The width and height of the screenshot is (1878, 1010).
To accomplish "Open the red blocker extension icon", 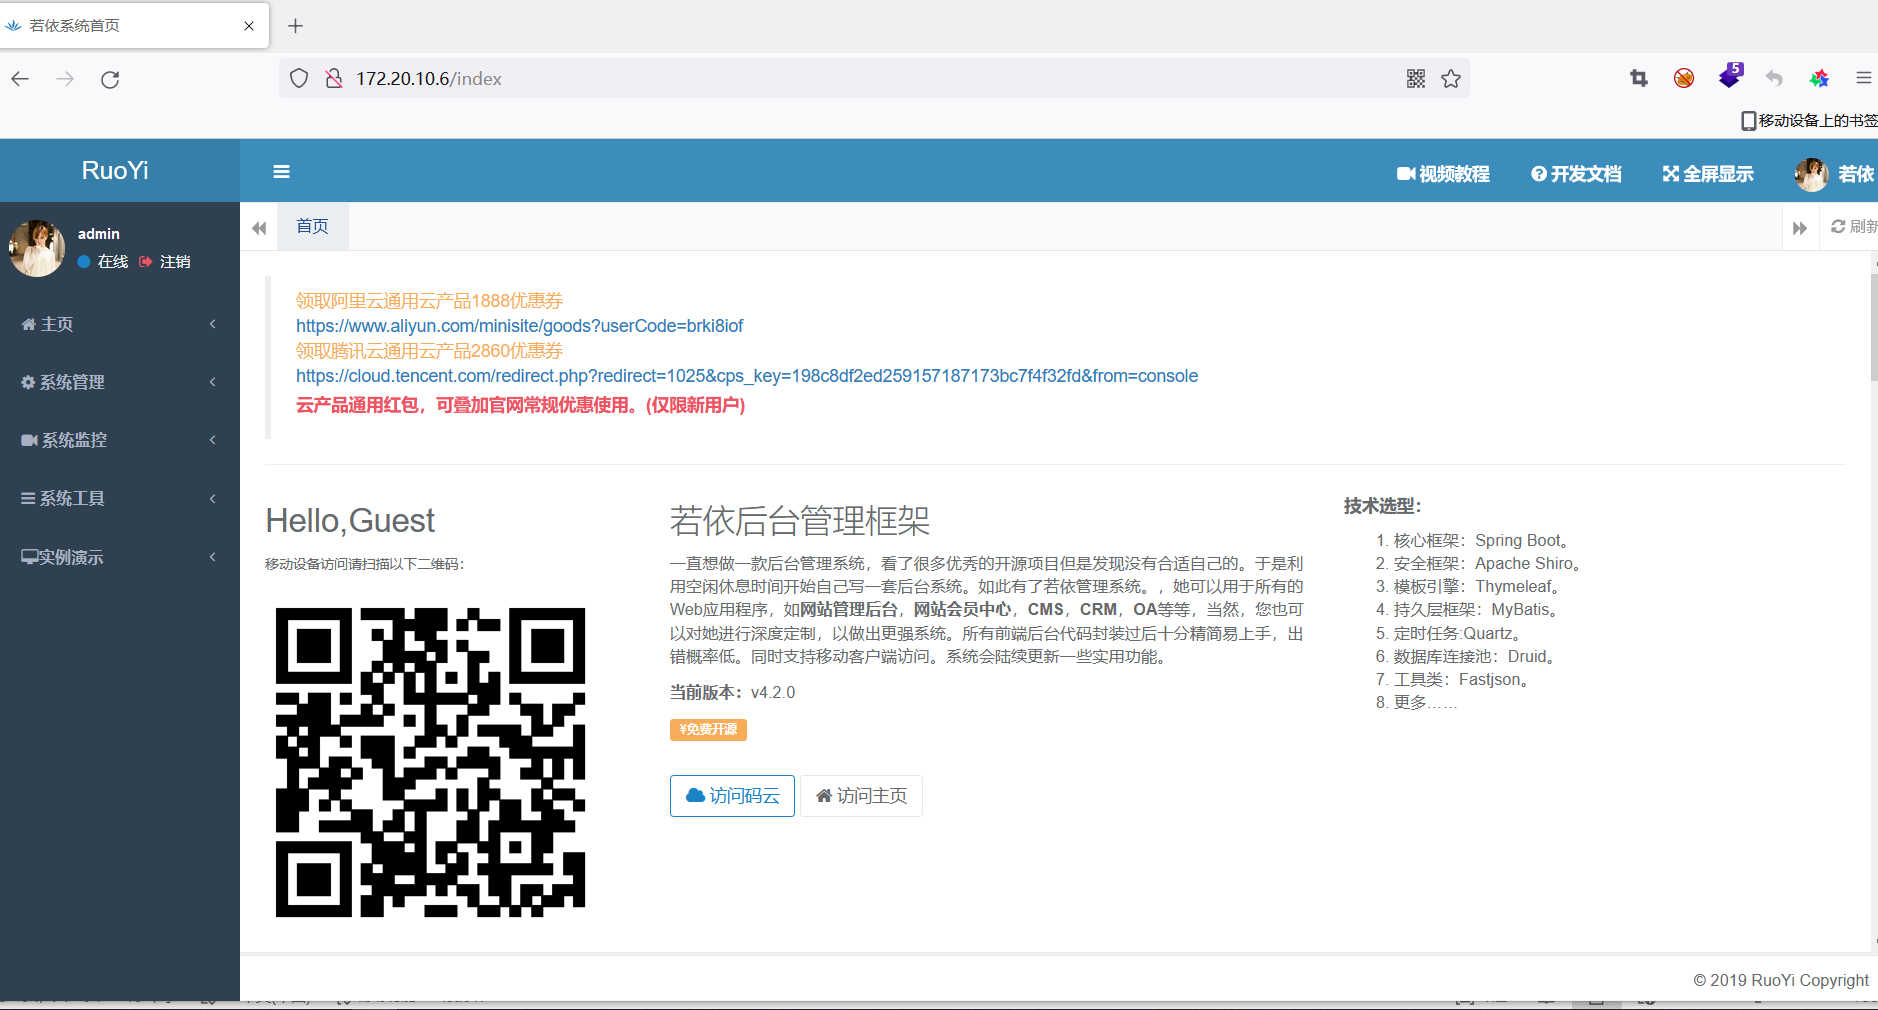I will (1684, 78).
